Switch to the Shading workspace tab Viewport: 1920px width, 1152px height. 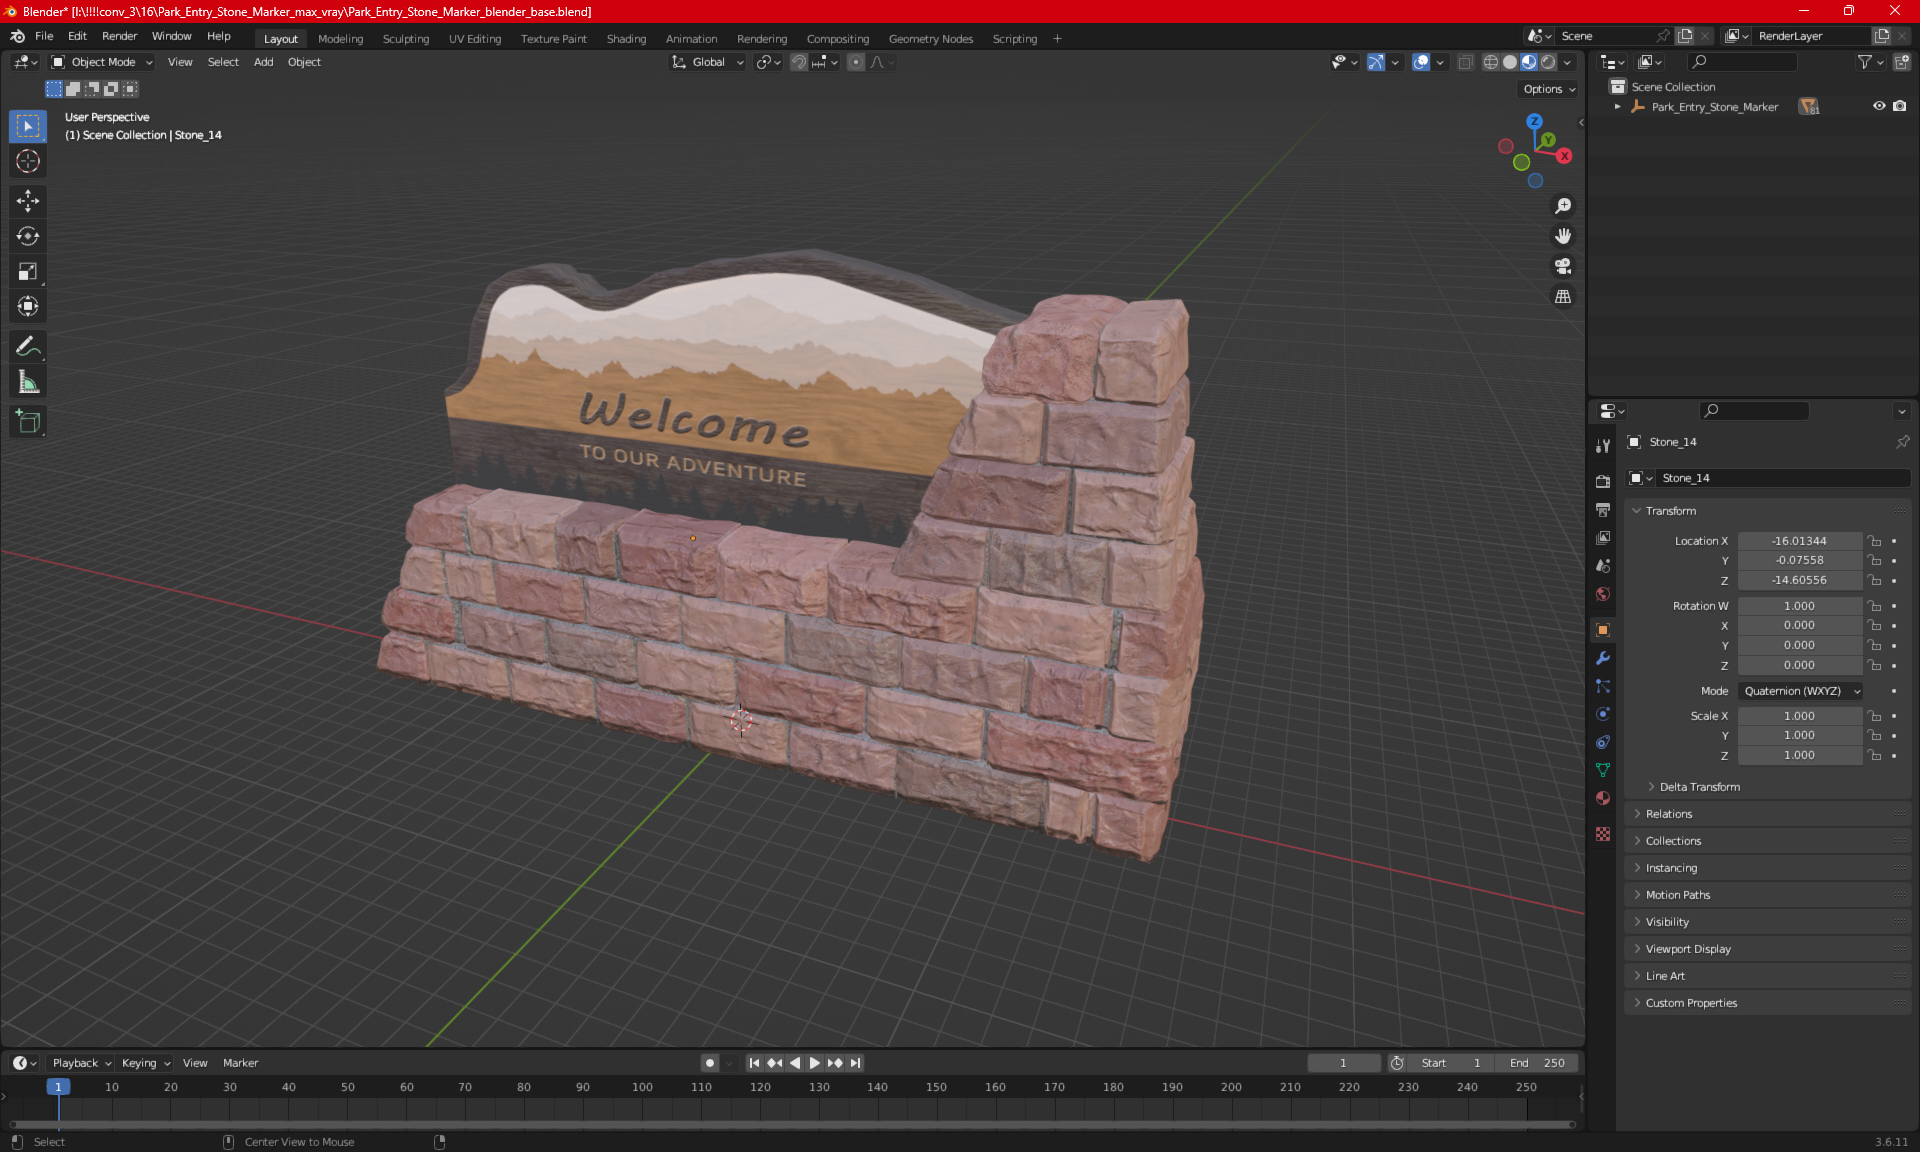pyautogui.click(x=626, y=39)
